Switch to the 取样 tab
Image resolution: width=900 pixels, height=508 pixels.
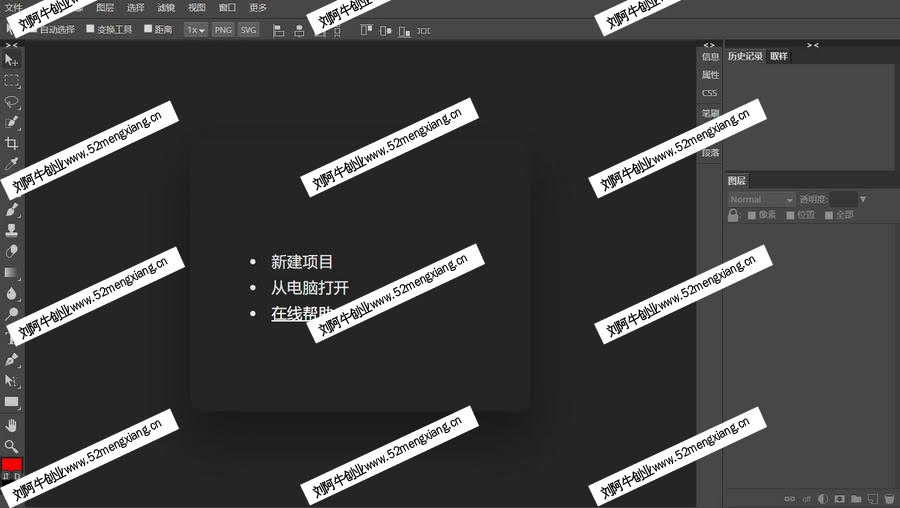[779, 56]
